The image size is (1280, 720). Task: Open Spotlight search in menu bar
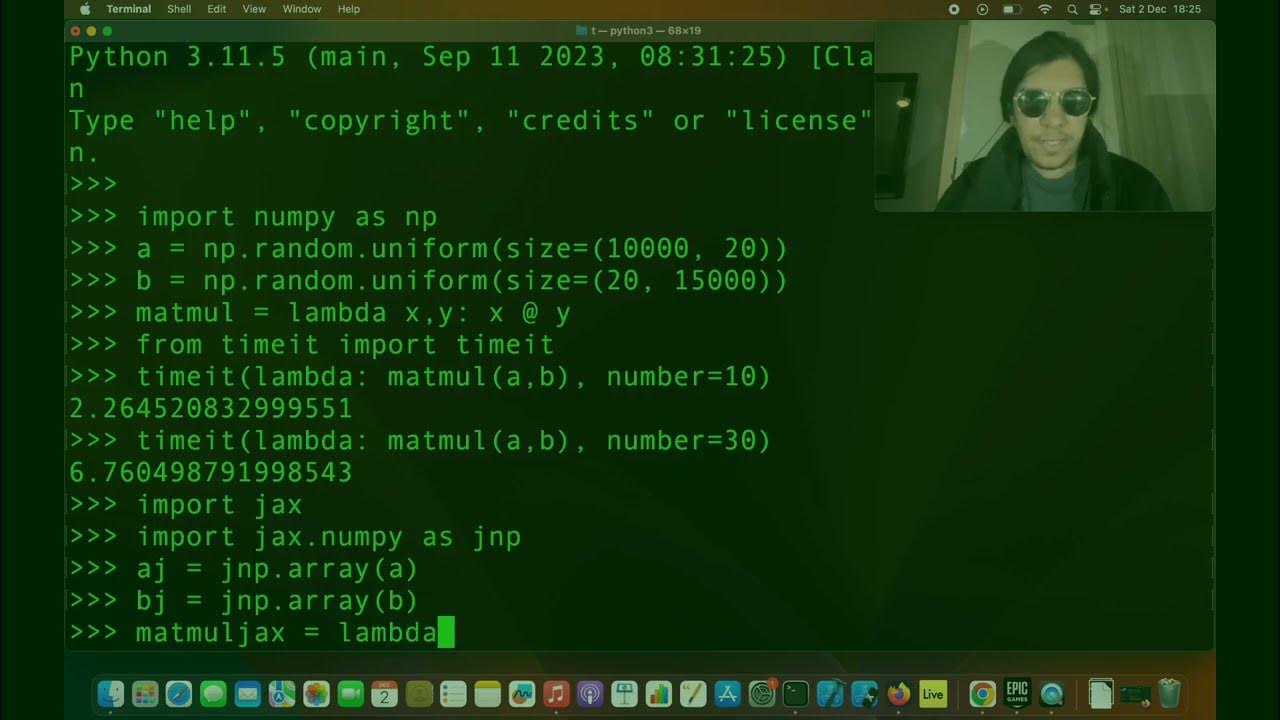(x=1072, y=9)
